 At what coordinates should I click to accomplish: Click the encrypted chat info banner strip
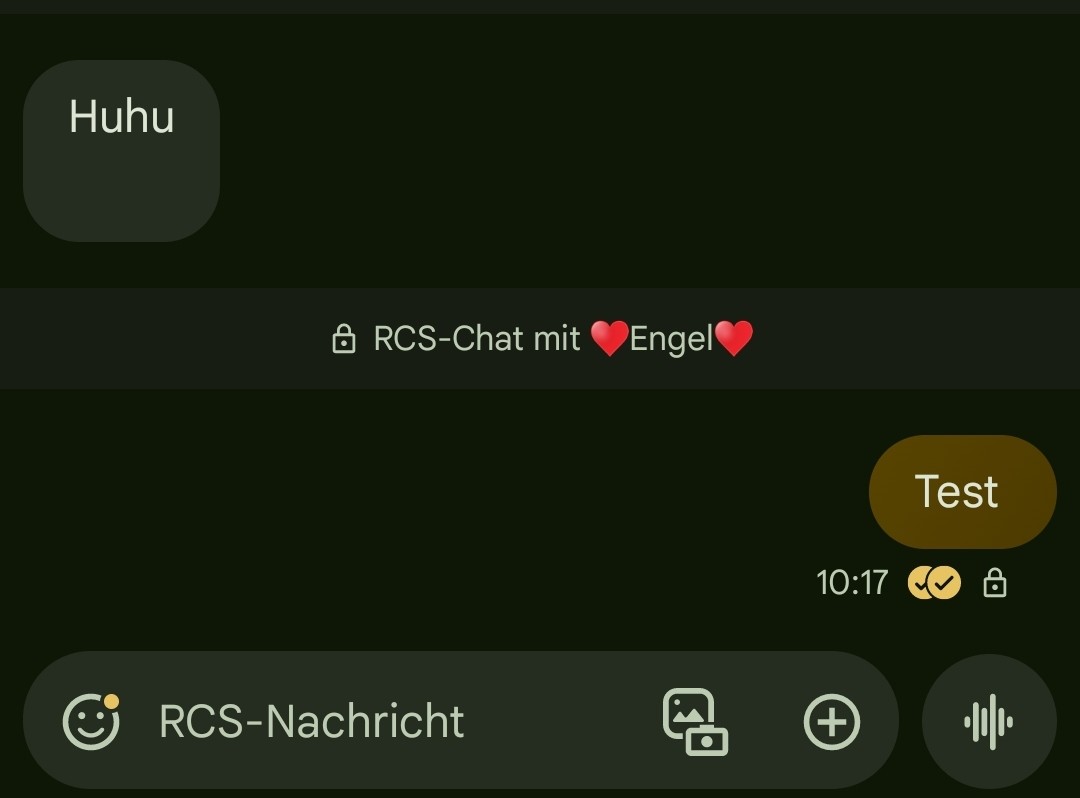(540, 338)
